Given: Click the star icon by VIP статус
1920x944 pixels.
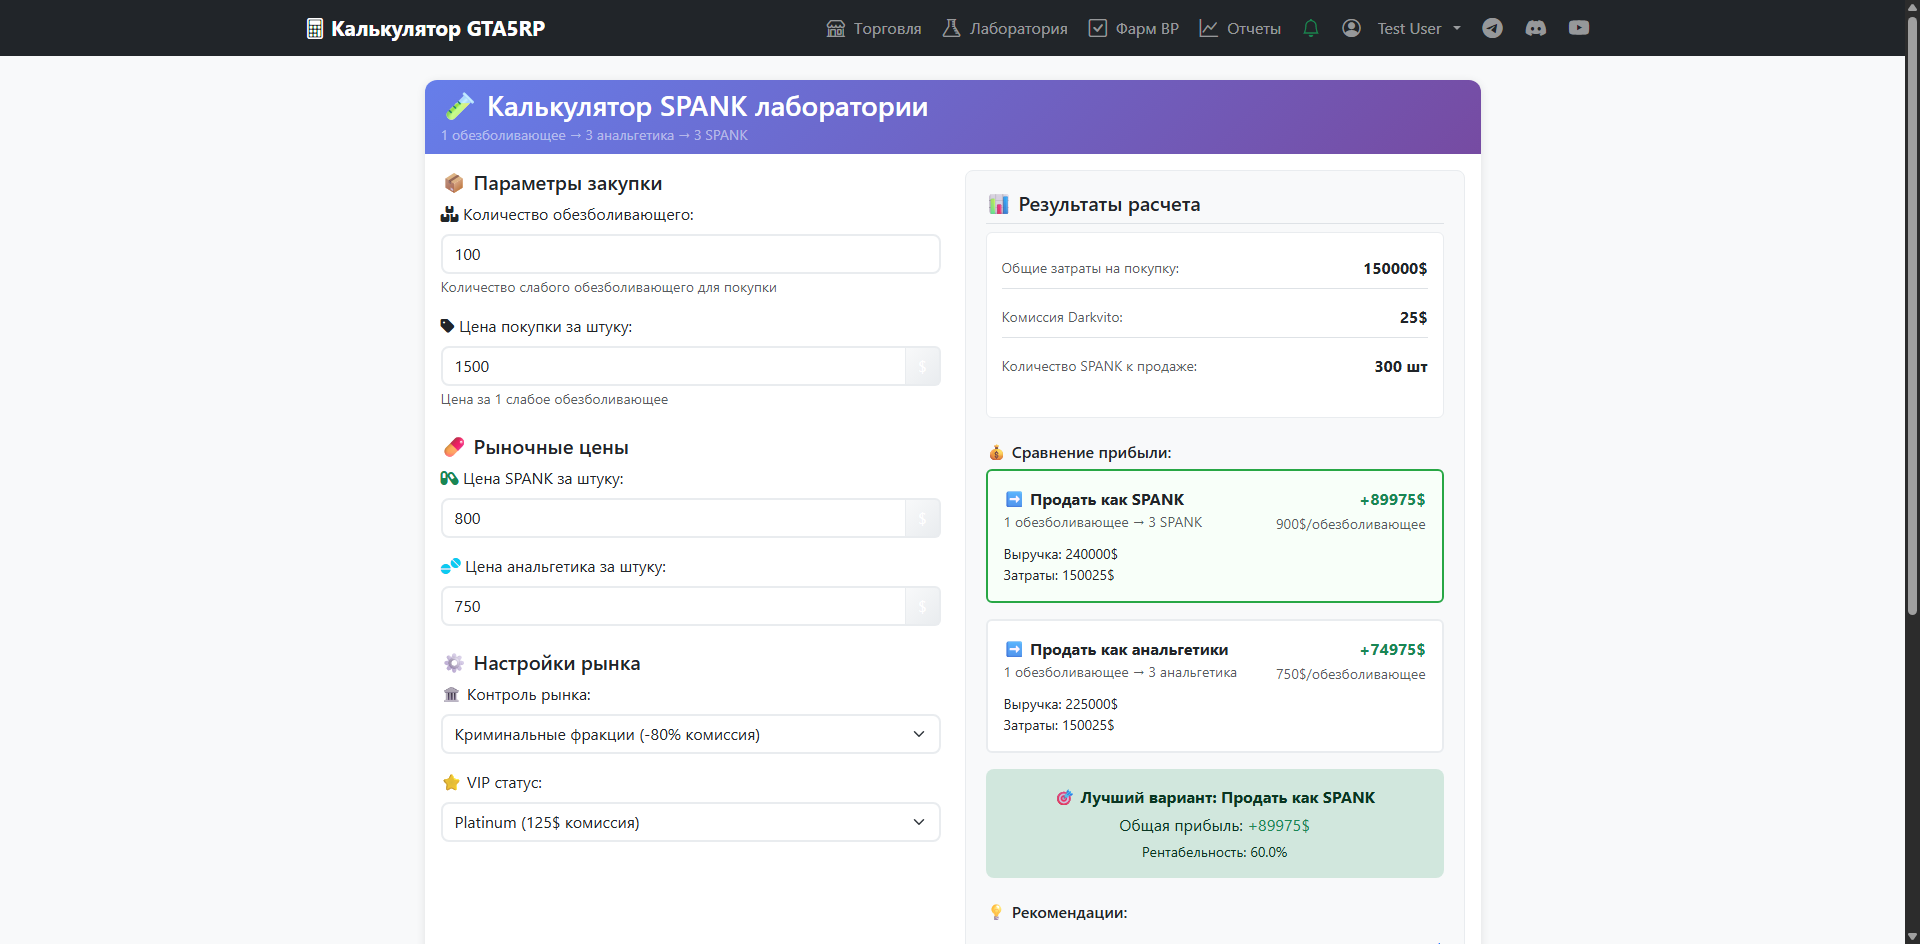Looking at the screenshot, I should tap(451, 783).
